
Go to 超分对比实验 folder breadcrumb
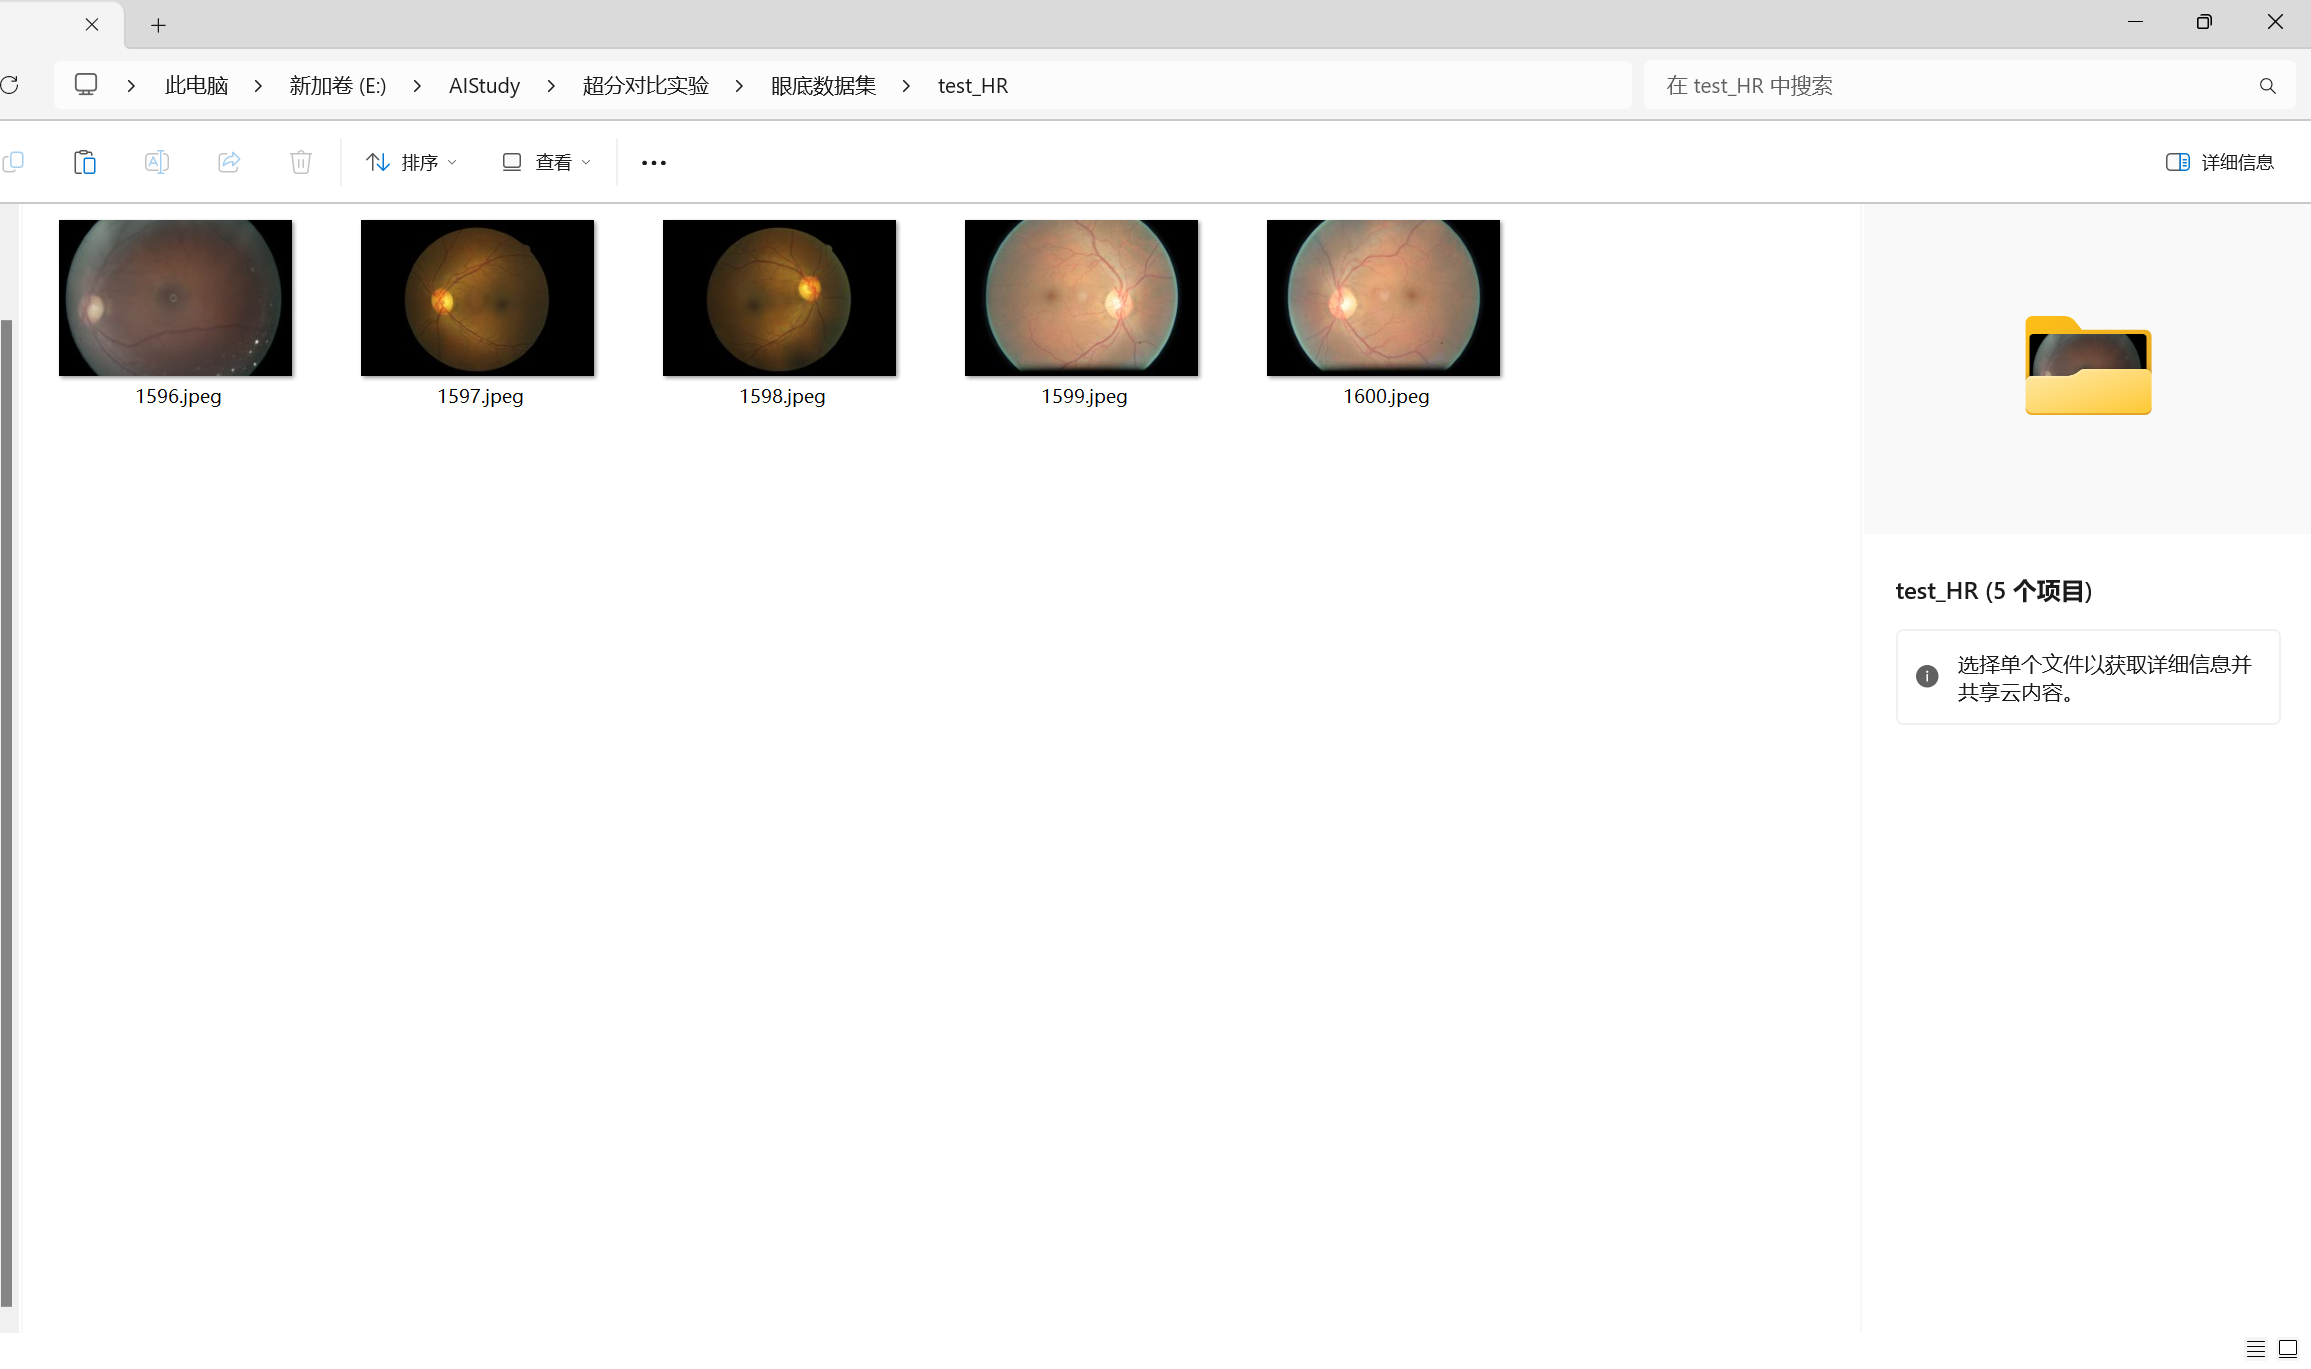pos(645,86)
